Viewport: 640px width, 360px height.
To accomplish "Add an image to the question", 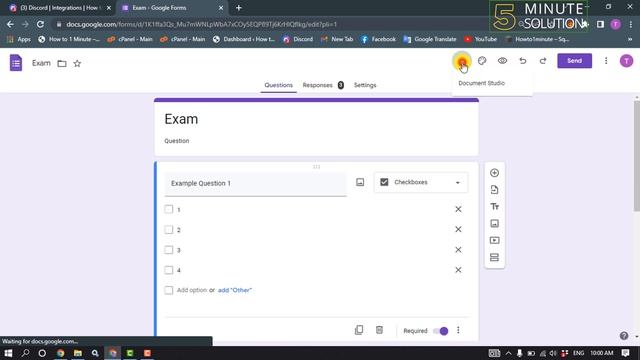I will click(360, 182).
